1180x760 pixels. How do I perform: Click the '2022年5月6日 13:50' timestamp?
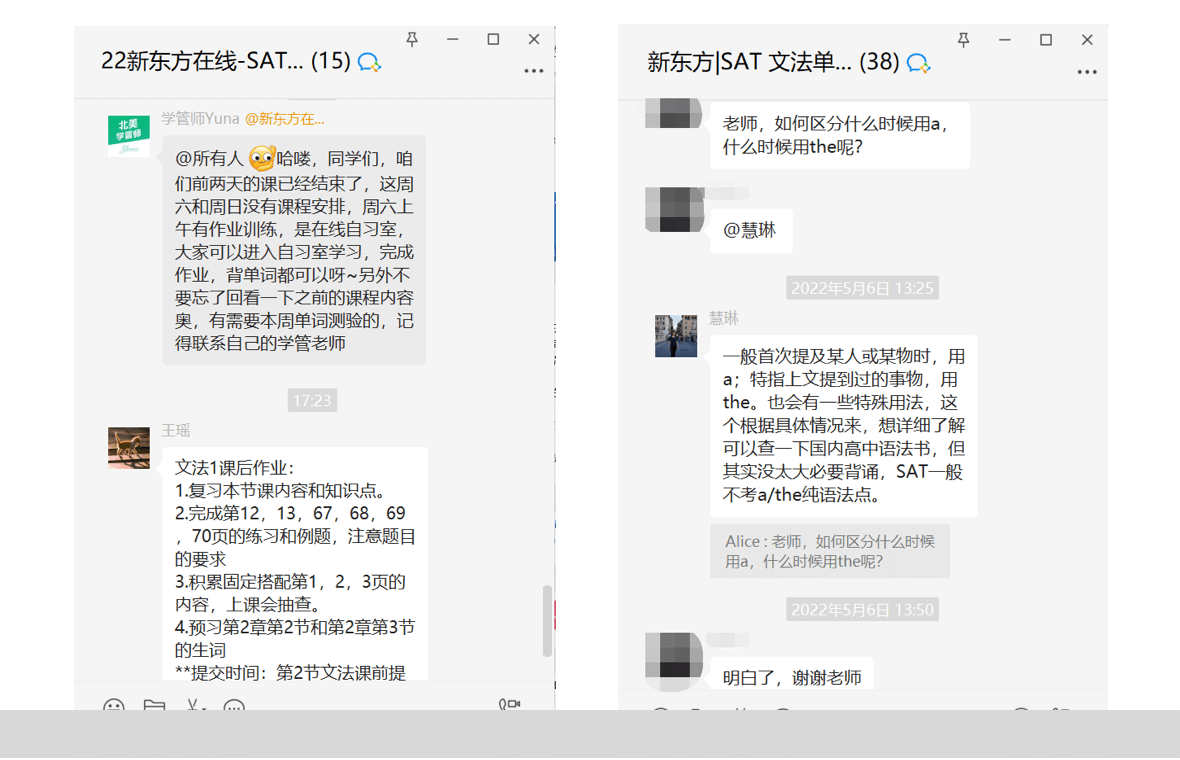pyautogui.click(x=862, y=610)
